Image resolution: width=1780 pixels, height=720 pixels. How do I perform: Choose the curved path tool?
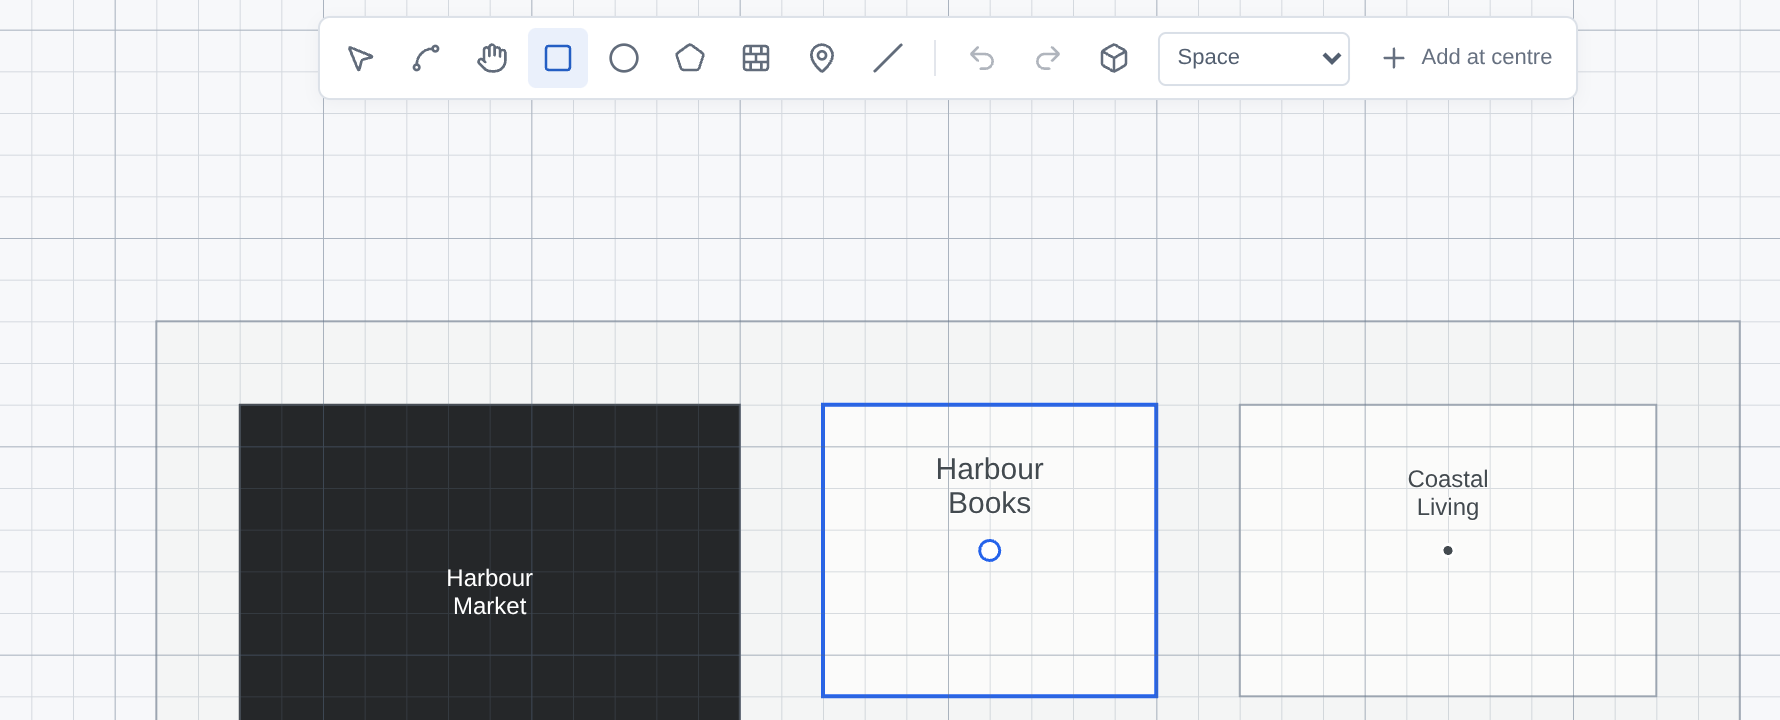click(x=426, y=58)
